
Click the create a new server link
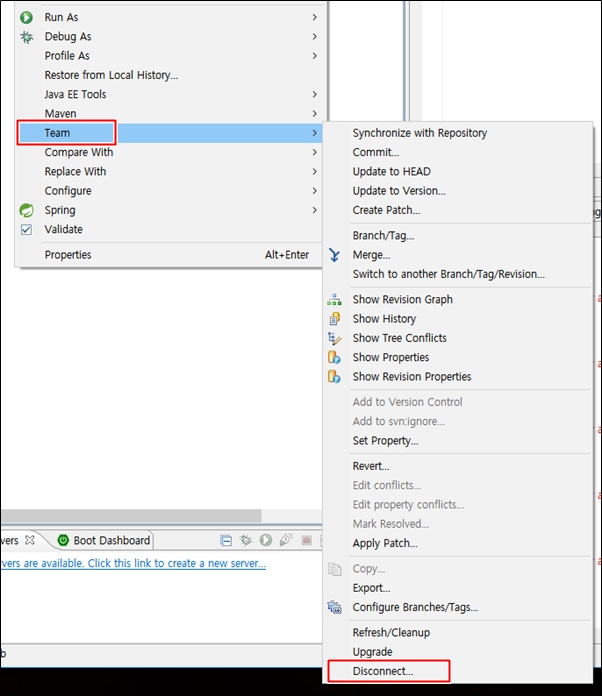coord(133,563)
